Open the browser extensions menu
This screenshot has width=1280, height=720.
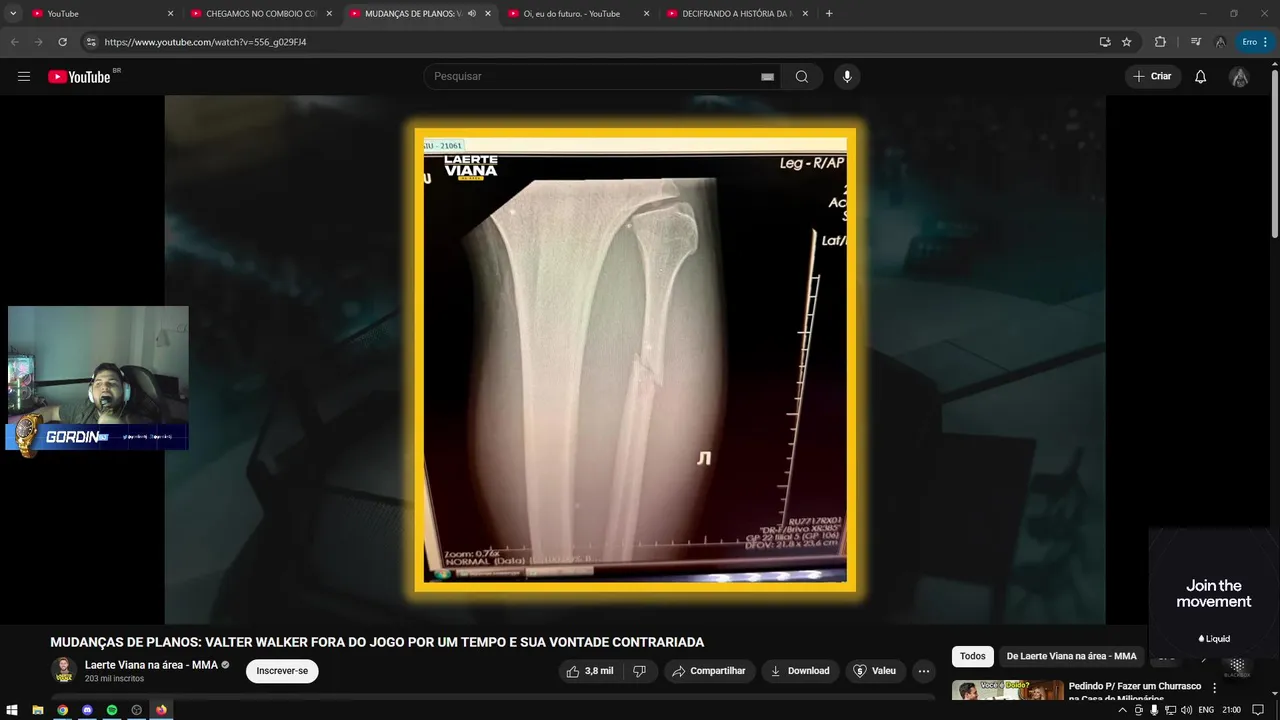click(x=1160, y=42)
